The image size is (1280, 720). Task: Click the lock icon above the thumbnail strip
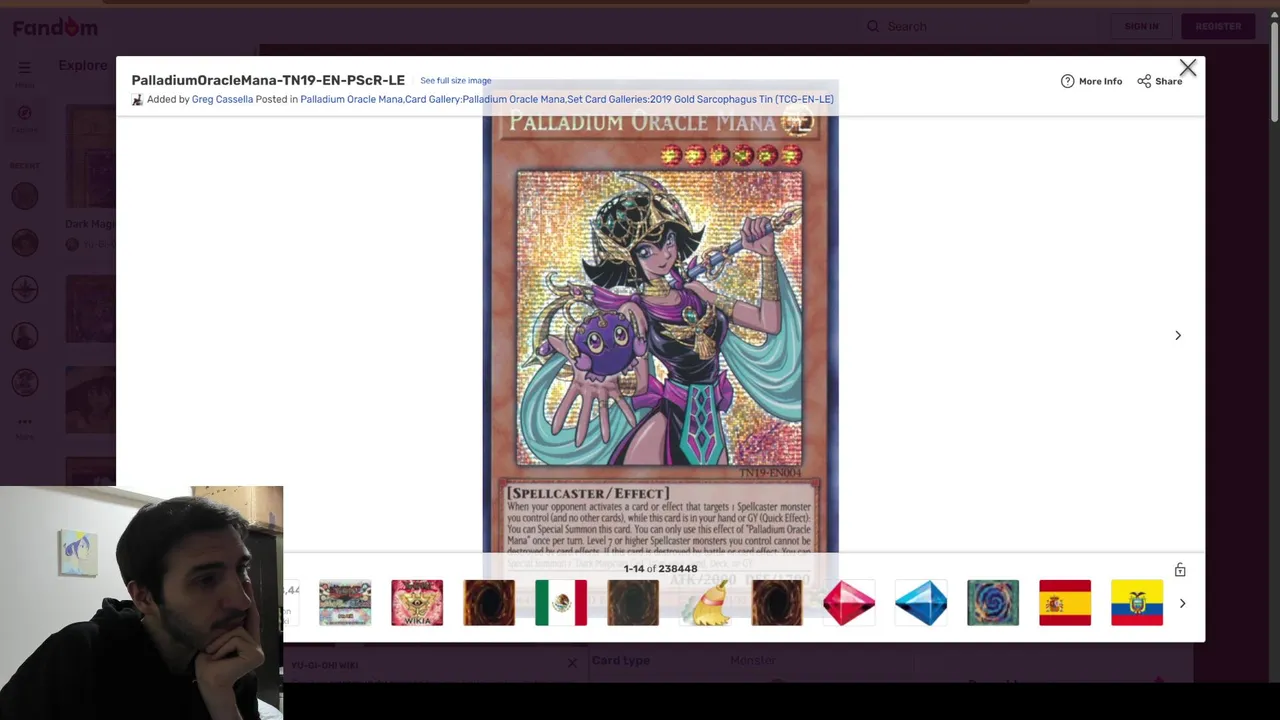tap(1180, 570)
